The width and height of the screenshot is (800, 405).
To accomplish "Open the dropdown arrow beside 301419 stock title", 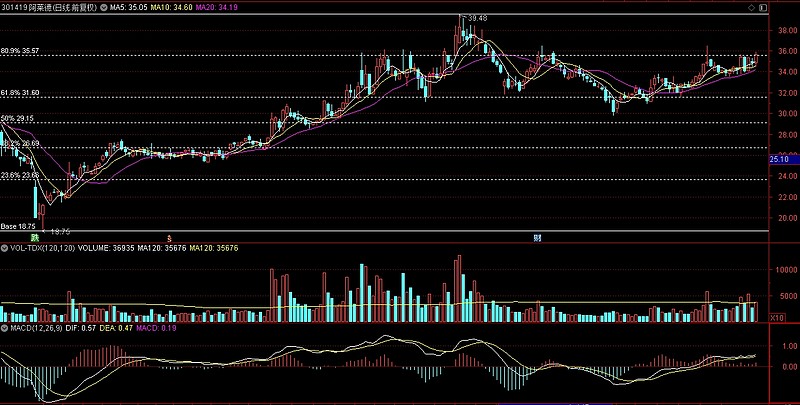I will tap(105, 8).
